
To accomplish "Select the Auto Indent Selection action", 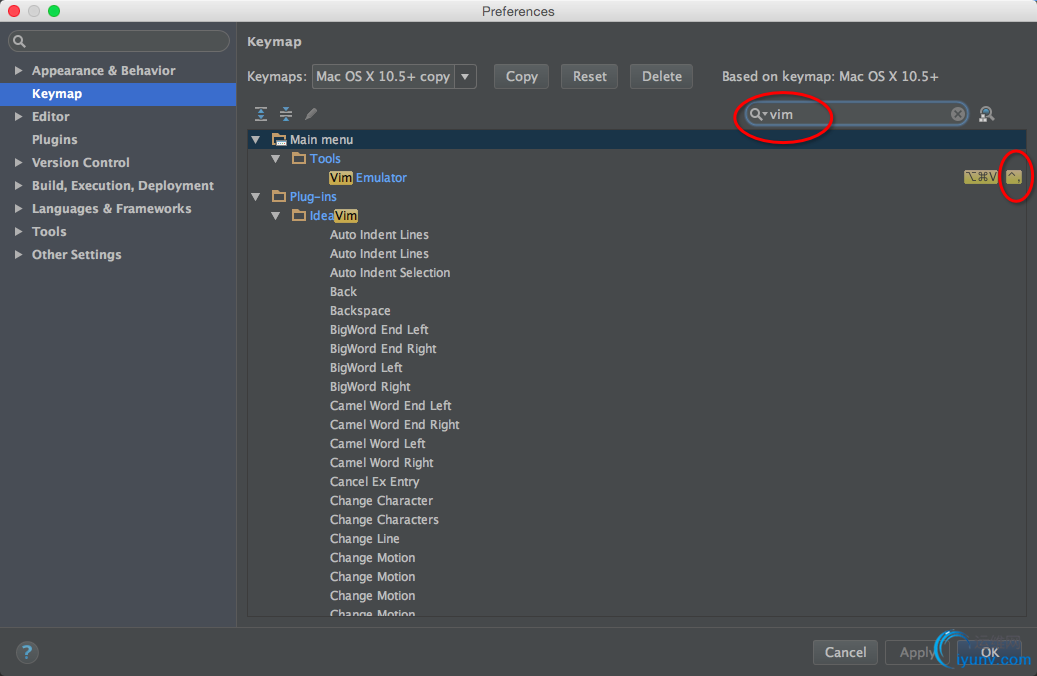I will click(390, 273).
